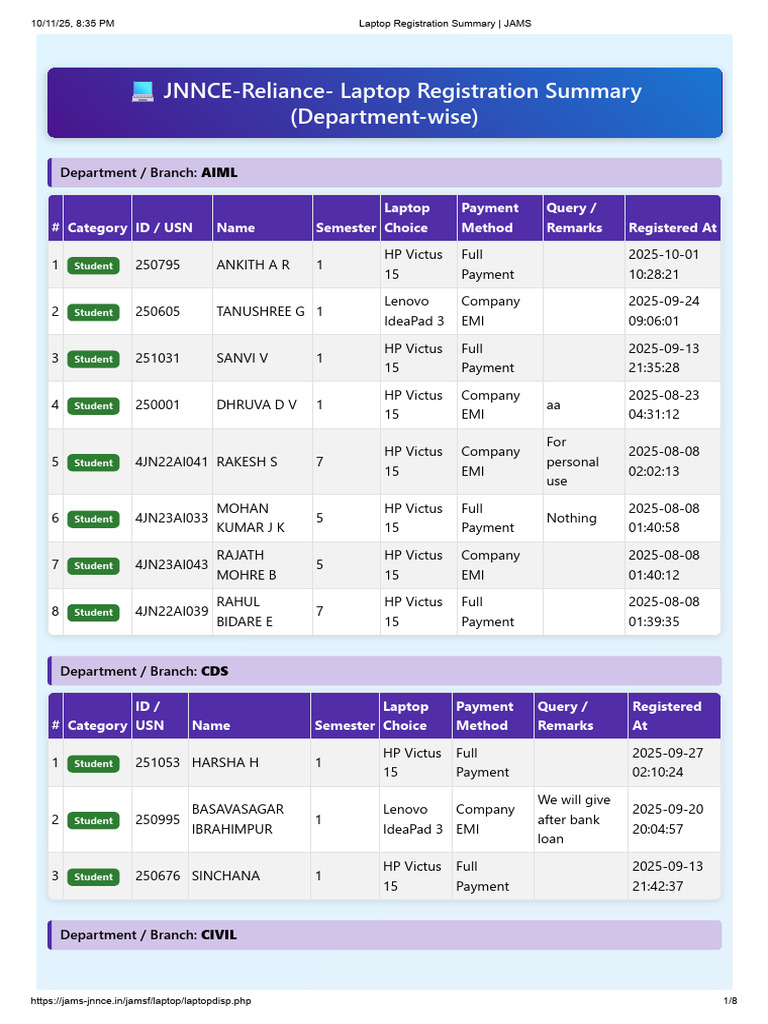Select the name DHRUVA D V
The height and width of the screenshot is (1024, 768).
point(257,405)
